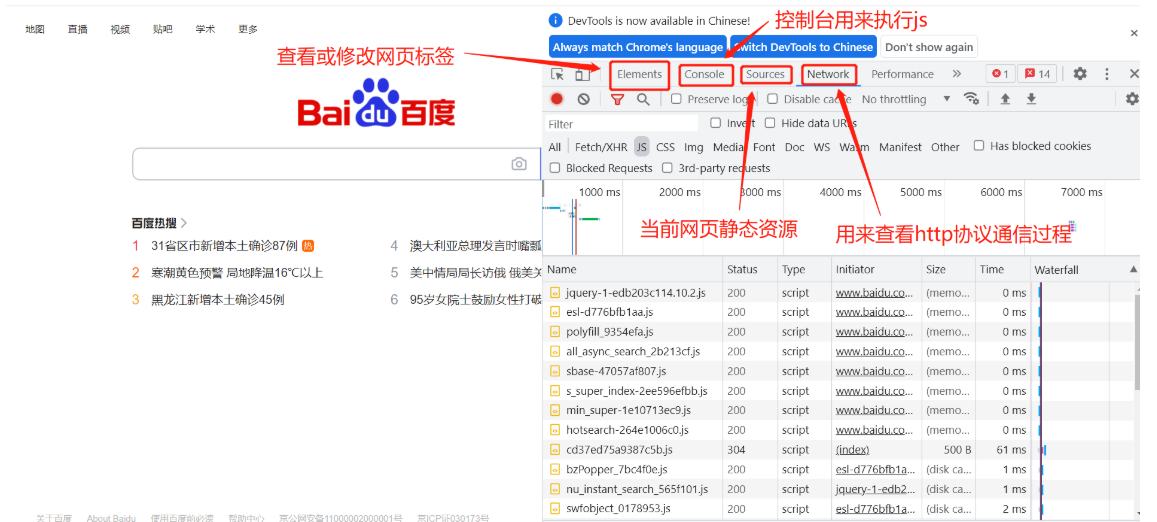Click the Baidu search input box
This screenshot has width=1157, height=522.
click(336, 164)
